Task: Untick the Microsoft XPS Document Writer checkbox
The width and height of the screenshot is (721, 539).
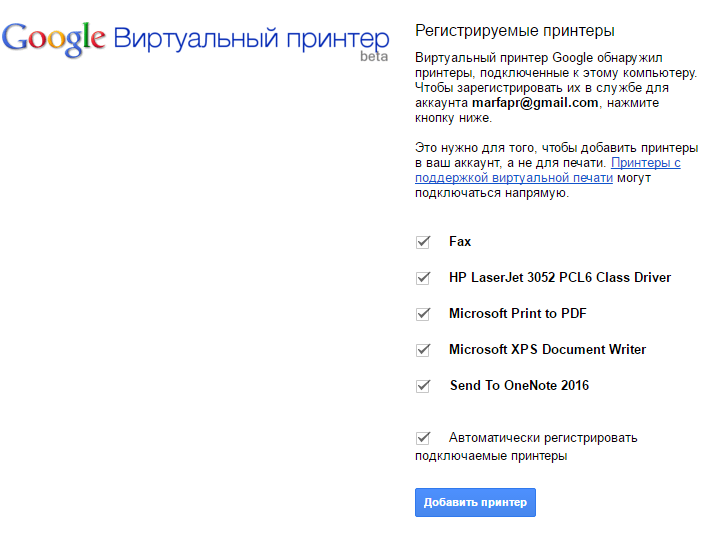Action: (x=423, y=350)
